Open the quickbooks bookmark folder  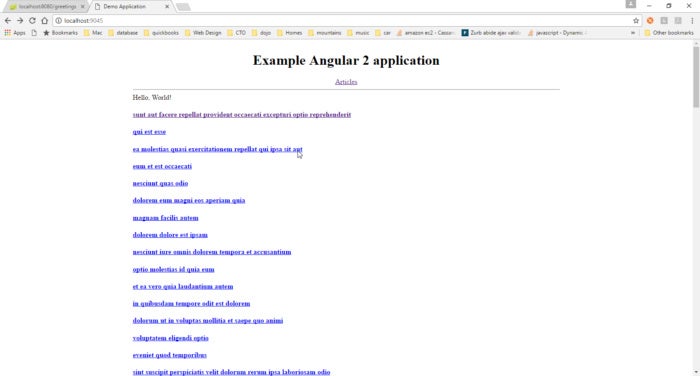point(161,33)
